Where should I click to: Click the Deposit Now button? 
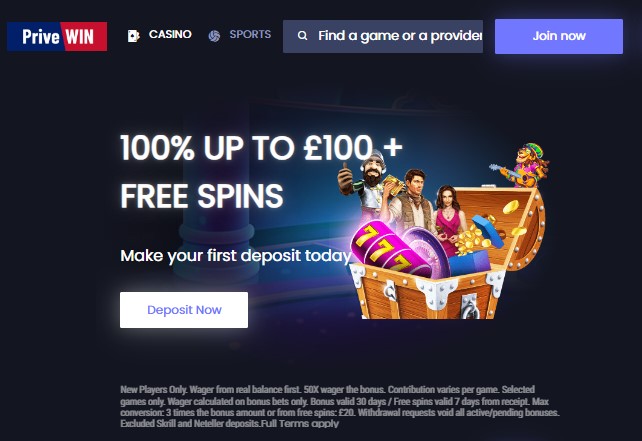click(x=184, y=310)
